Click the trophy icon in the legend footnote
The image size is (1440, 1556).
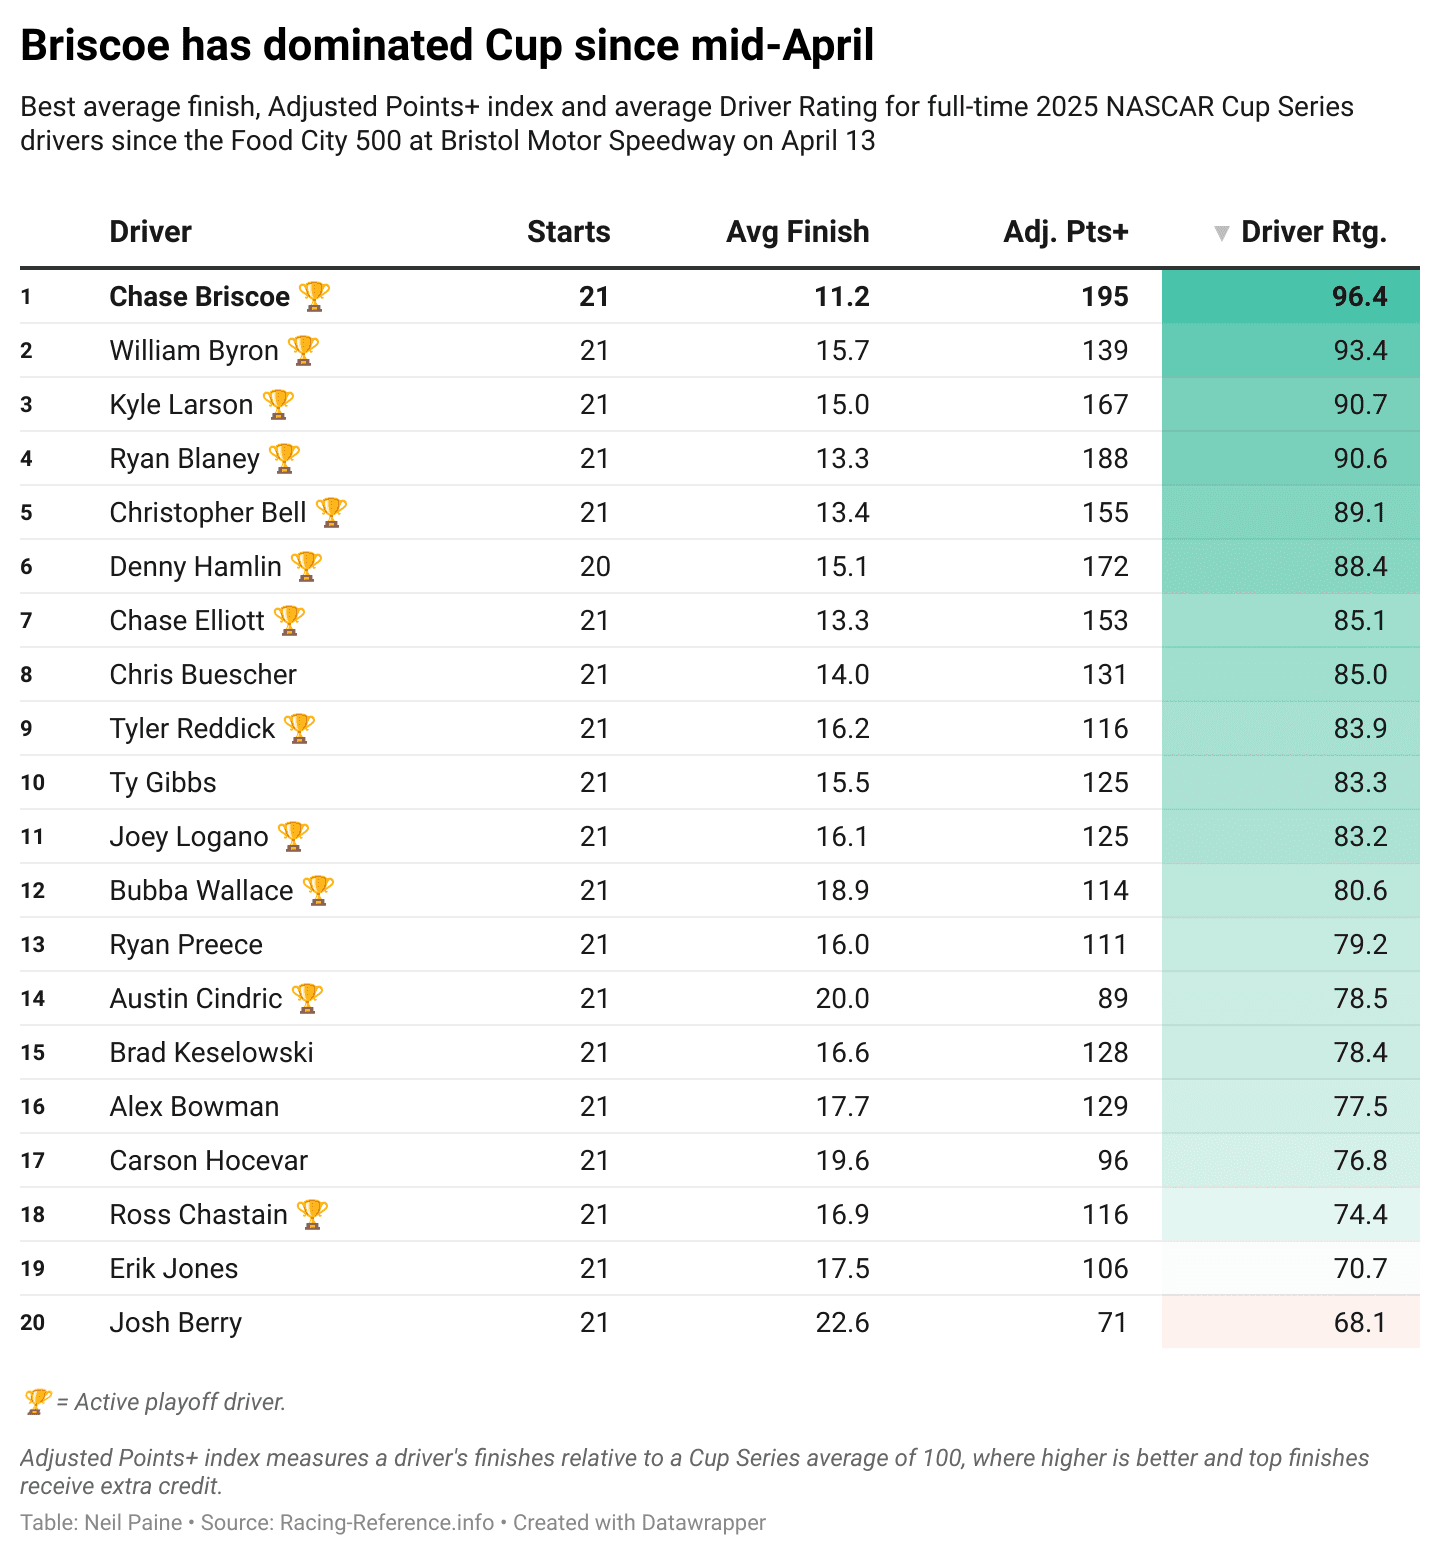pyautogui.click(x=37, y=1402)
